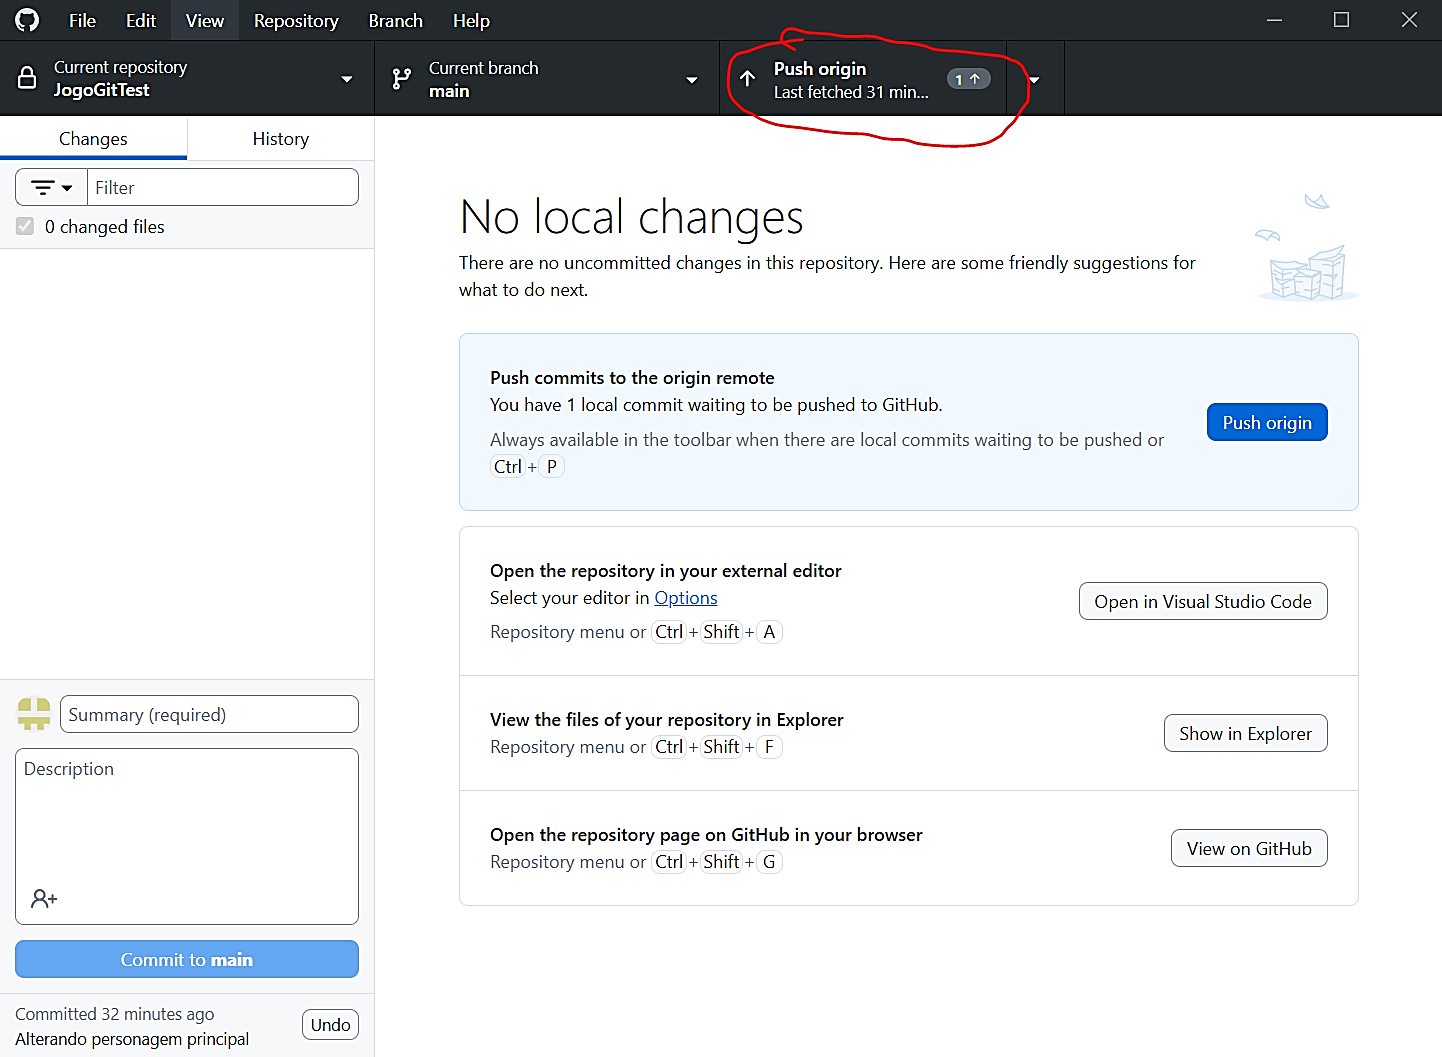Screen dimensions: 1442x1057
Task: Toggle the 0 changed files checkbox
Action: pos(25,227)
